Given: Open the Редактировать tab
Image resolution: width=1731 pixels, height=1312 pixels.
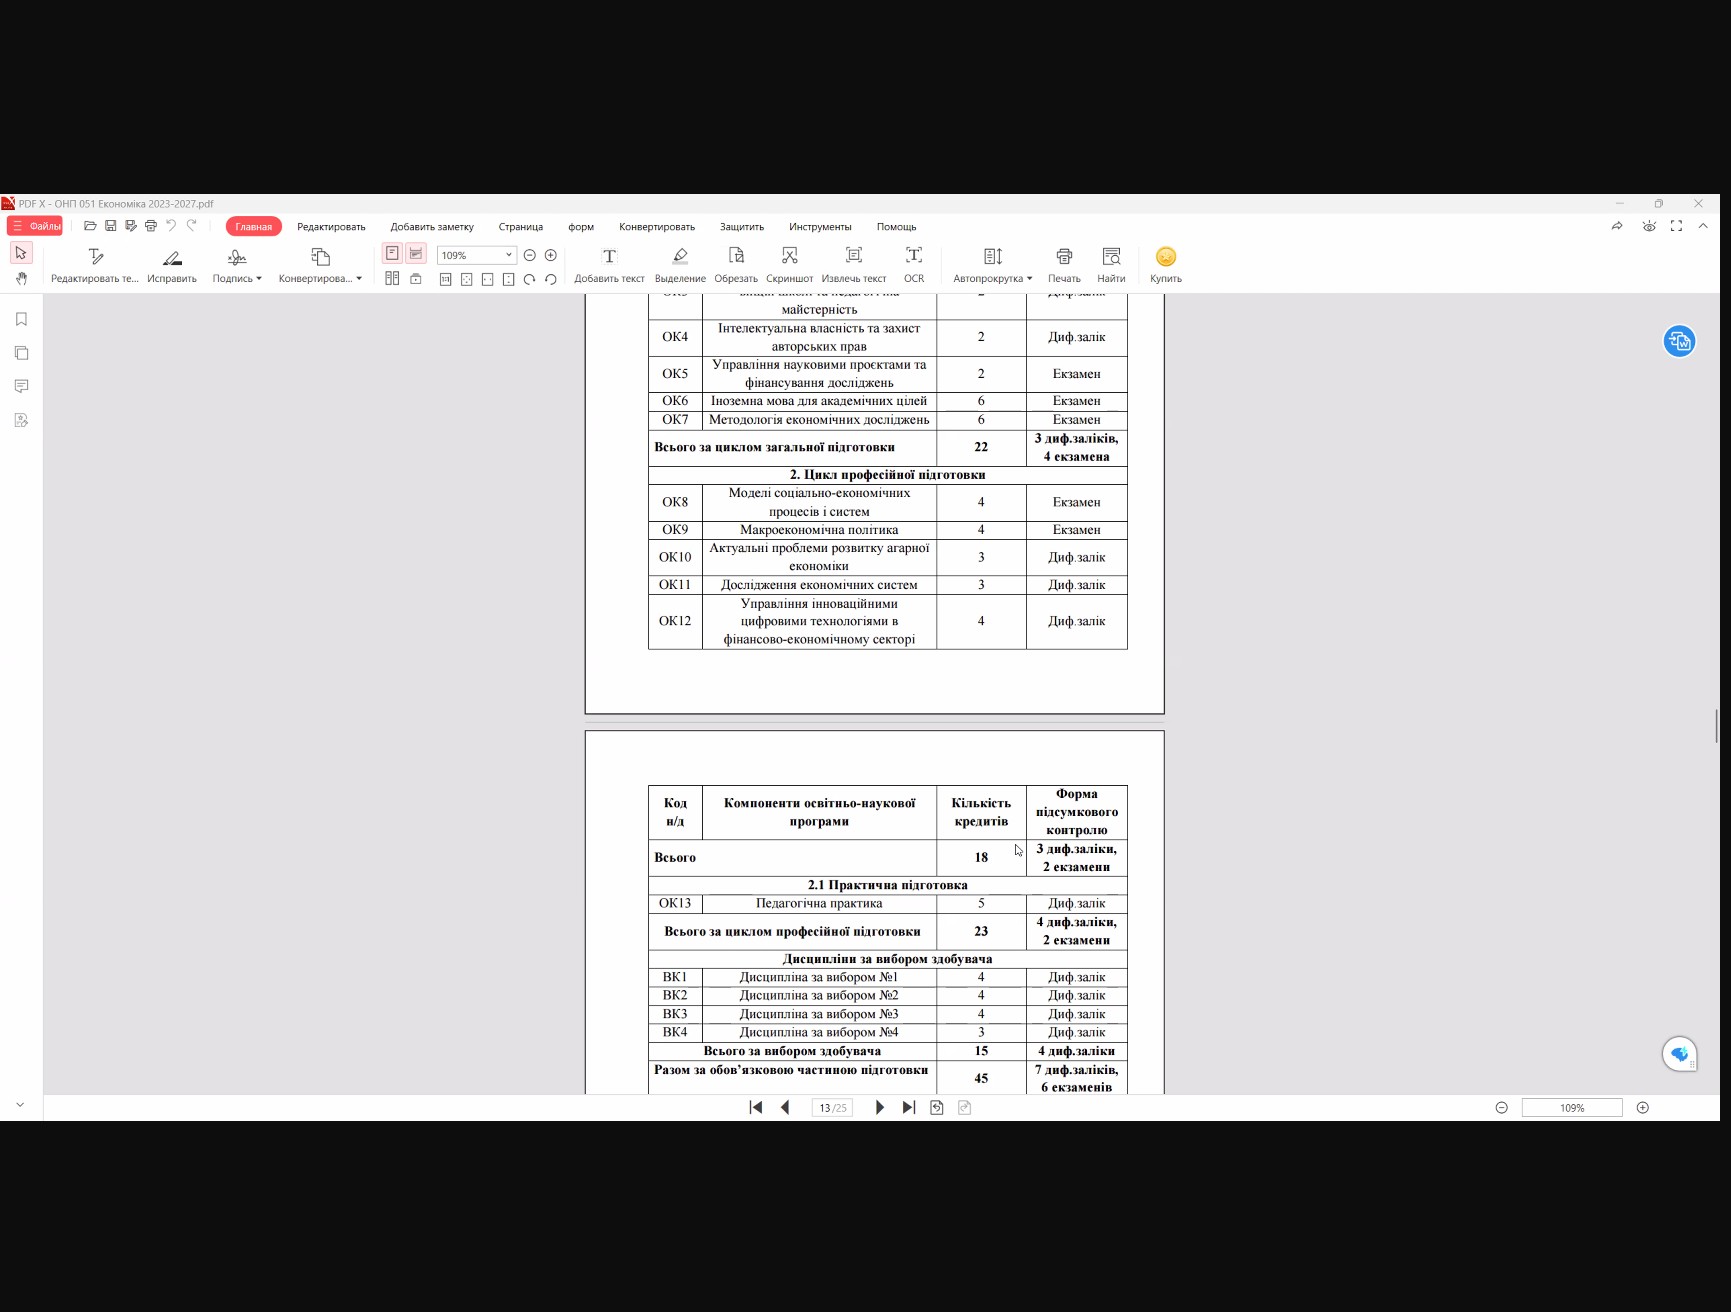Looking at the screenshot, I should [331, 227].
